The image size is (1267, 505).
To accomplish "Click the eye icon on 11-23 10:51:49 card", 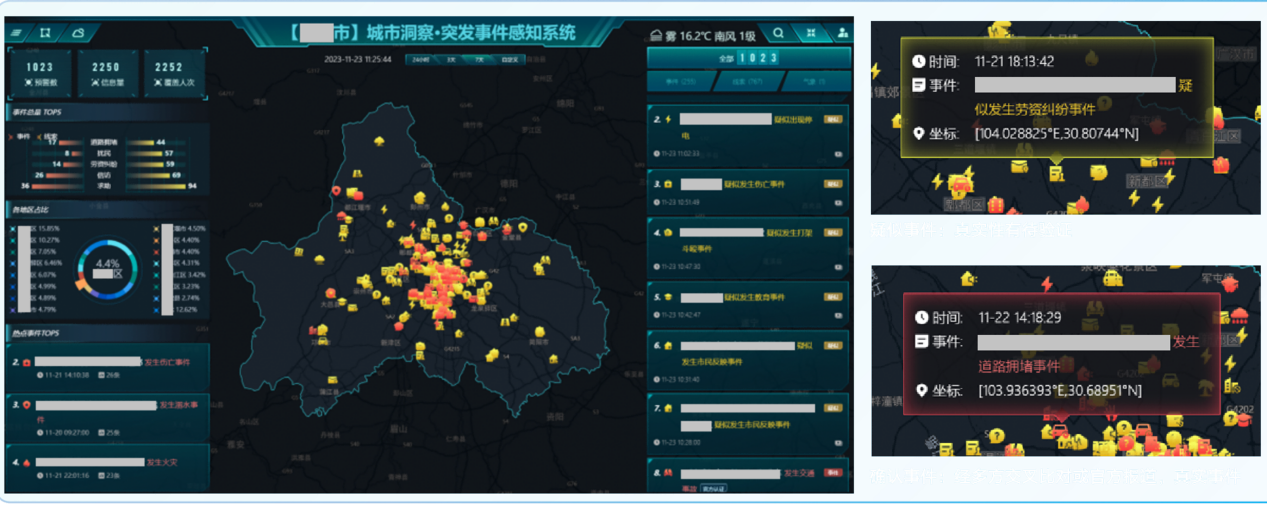I will [x=838, y=202].
